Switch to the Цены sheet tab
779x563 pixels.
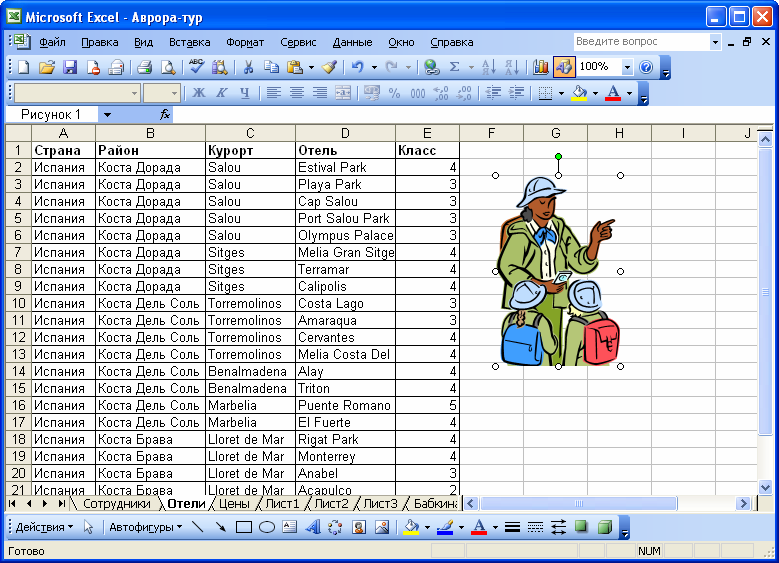(x=234, y=503)
